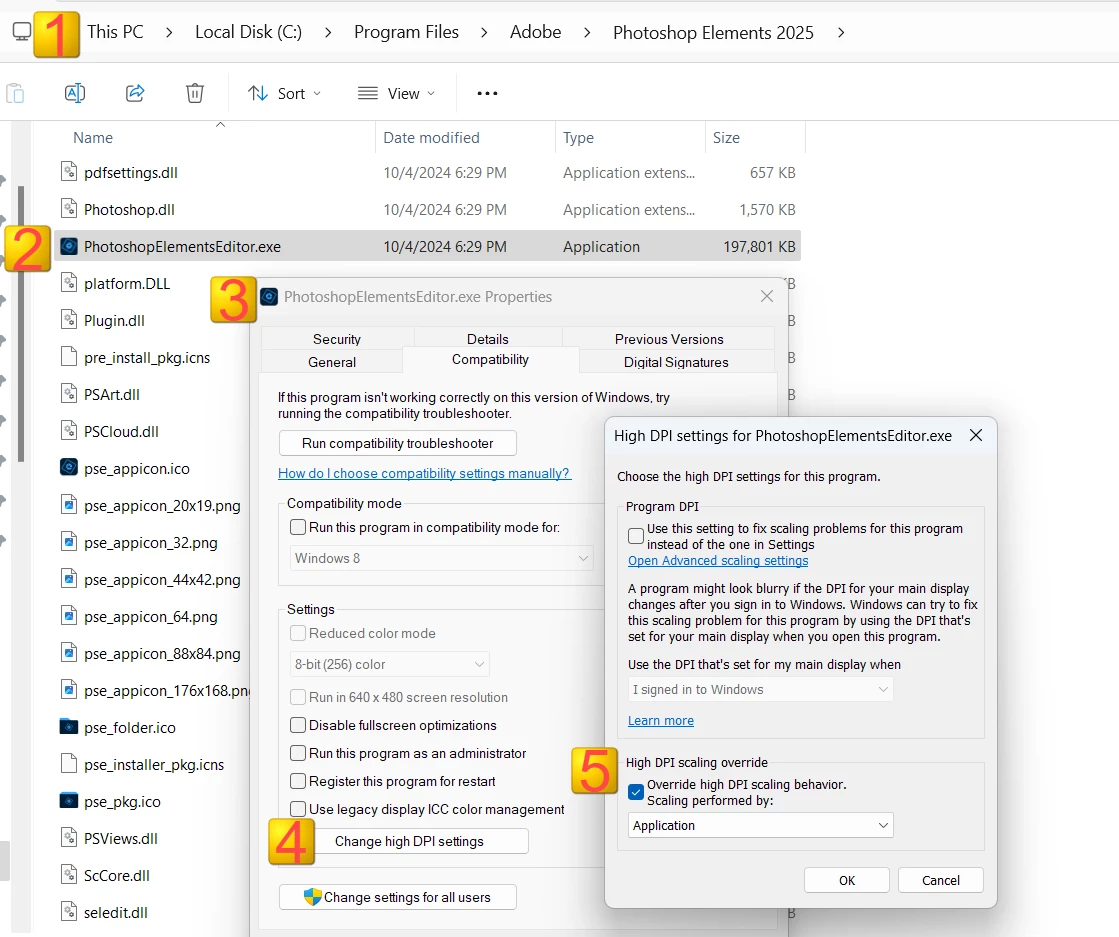
Task: Open the See more ellipsis menu
Action: point(487,93)
